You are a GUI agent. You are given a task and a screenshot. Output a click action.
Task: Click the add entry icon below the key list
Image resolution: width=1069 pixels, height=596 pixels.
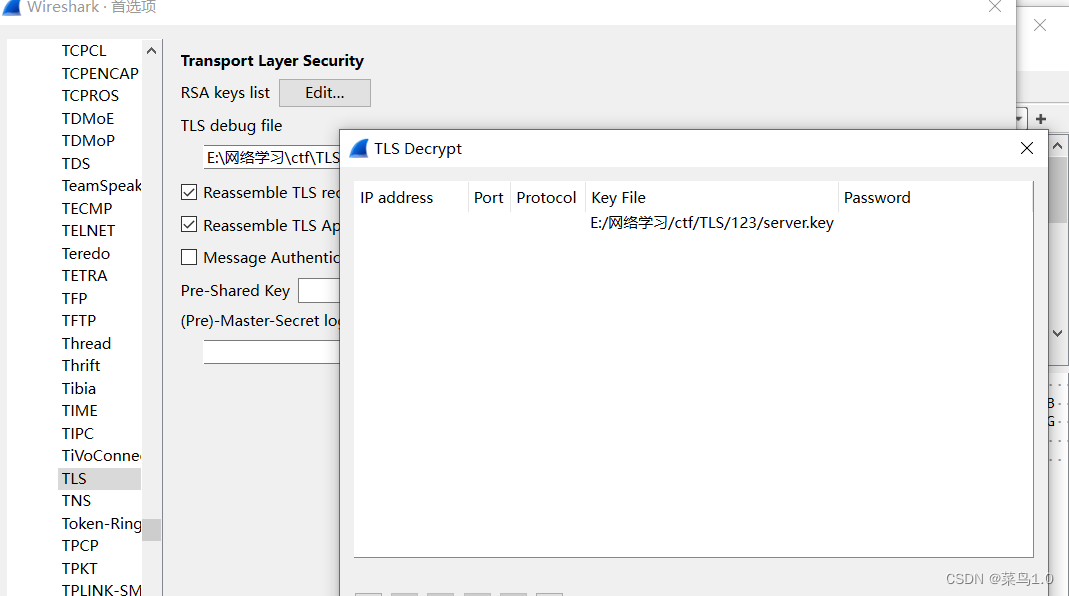pyautogui.click(x=368, y=592)
